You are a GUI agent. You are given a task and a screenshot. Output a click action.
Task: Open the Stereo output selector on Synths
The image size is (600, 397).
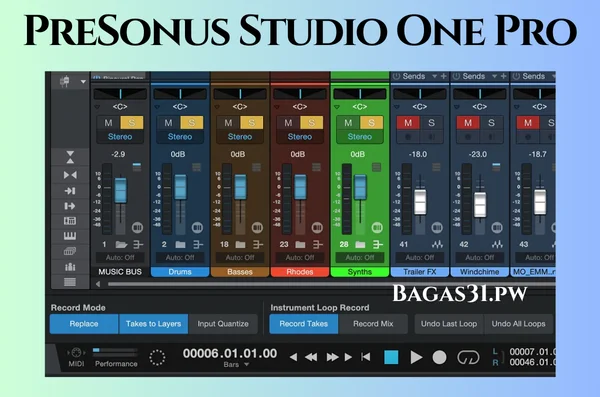click(x=360, y=137)
